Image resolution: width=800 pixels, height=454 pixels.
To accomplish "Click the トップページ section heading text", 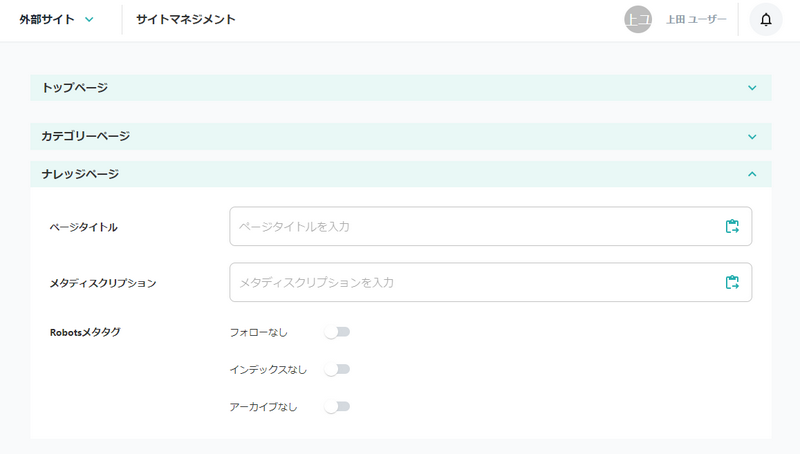I will pyautogui.click(x=75, y=88).
